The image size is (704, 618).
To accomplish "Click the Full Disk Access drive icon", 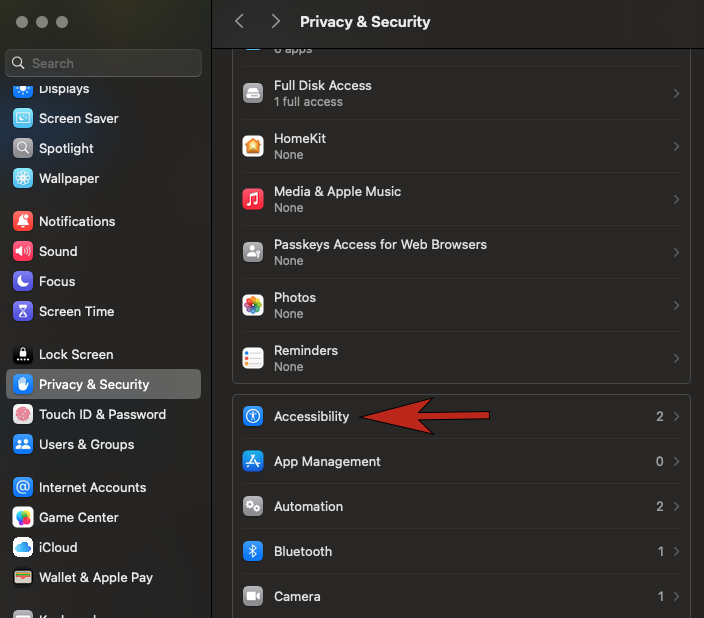I will [253, 93].
